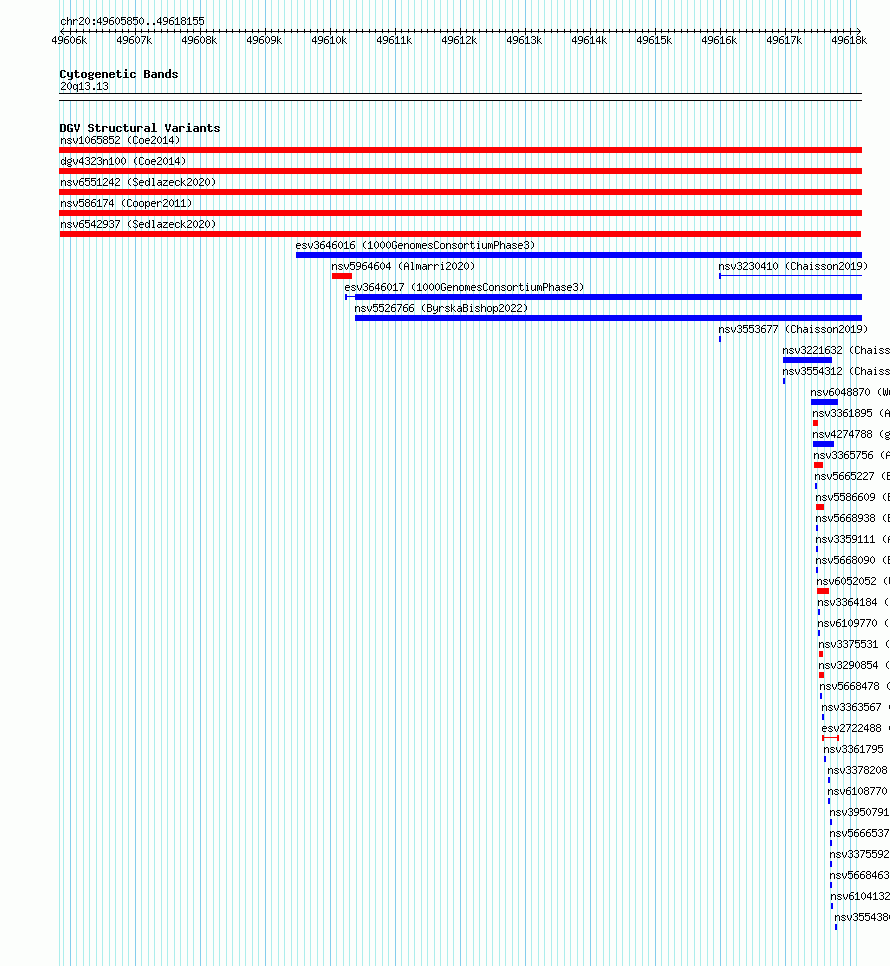Click the red bar beneath dgv4323n100
890x966 pixels.
[x=461, y=171]
